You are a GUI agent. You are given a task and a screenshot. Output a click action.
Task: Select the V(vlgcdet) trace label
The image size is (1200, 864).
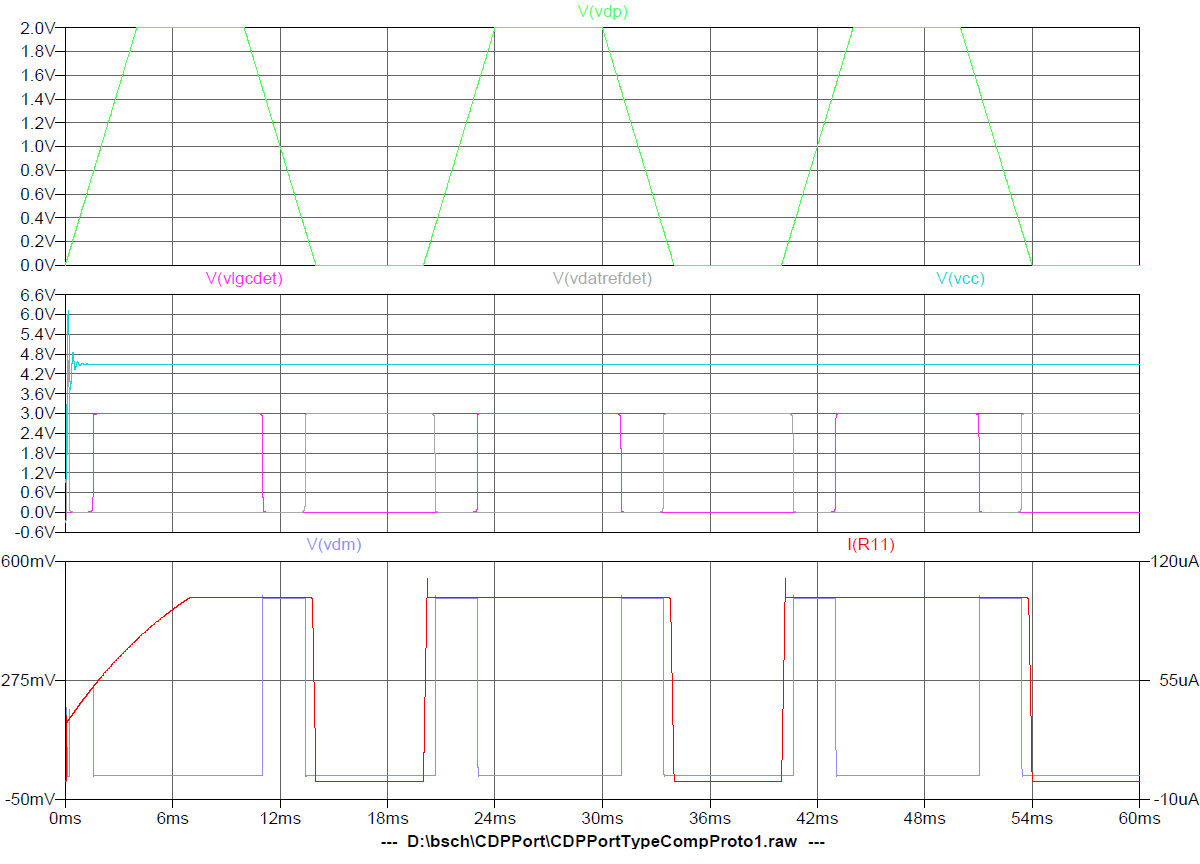[x=244, y=279]
